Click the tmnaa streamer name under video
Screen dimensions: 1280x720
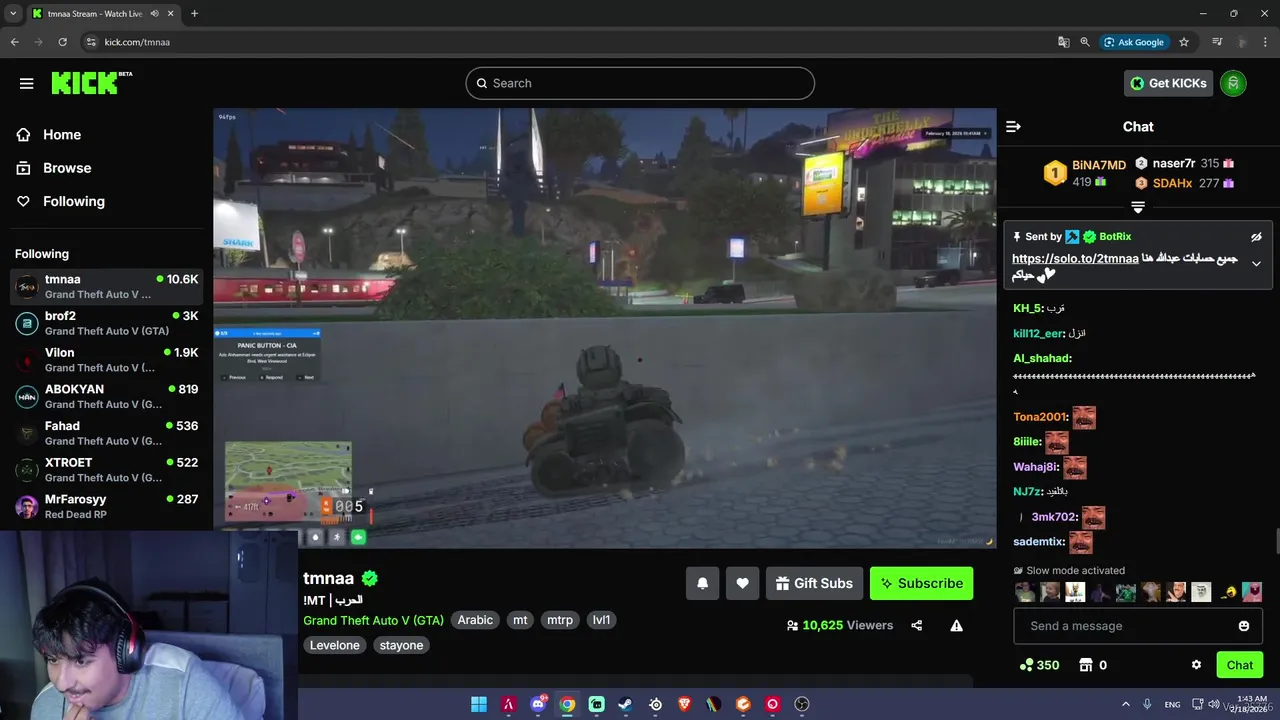(x=329, y=578)
